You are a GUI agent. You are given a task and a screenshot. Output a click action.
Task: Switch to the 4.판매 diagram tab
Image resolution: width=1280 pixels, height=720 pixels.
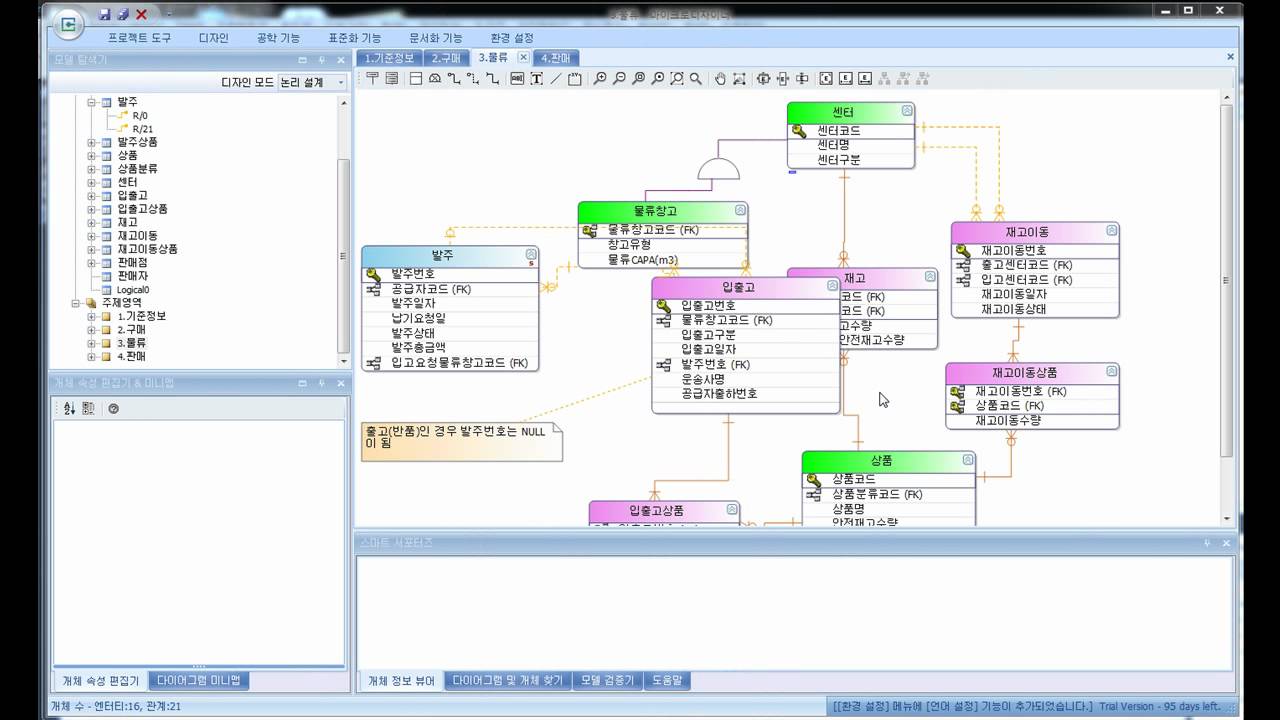click(x=556, y=58)
